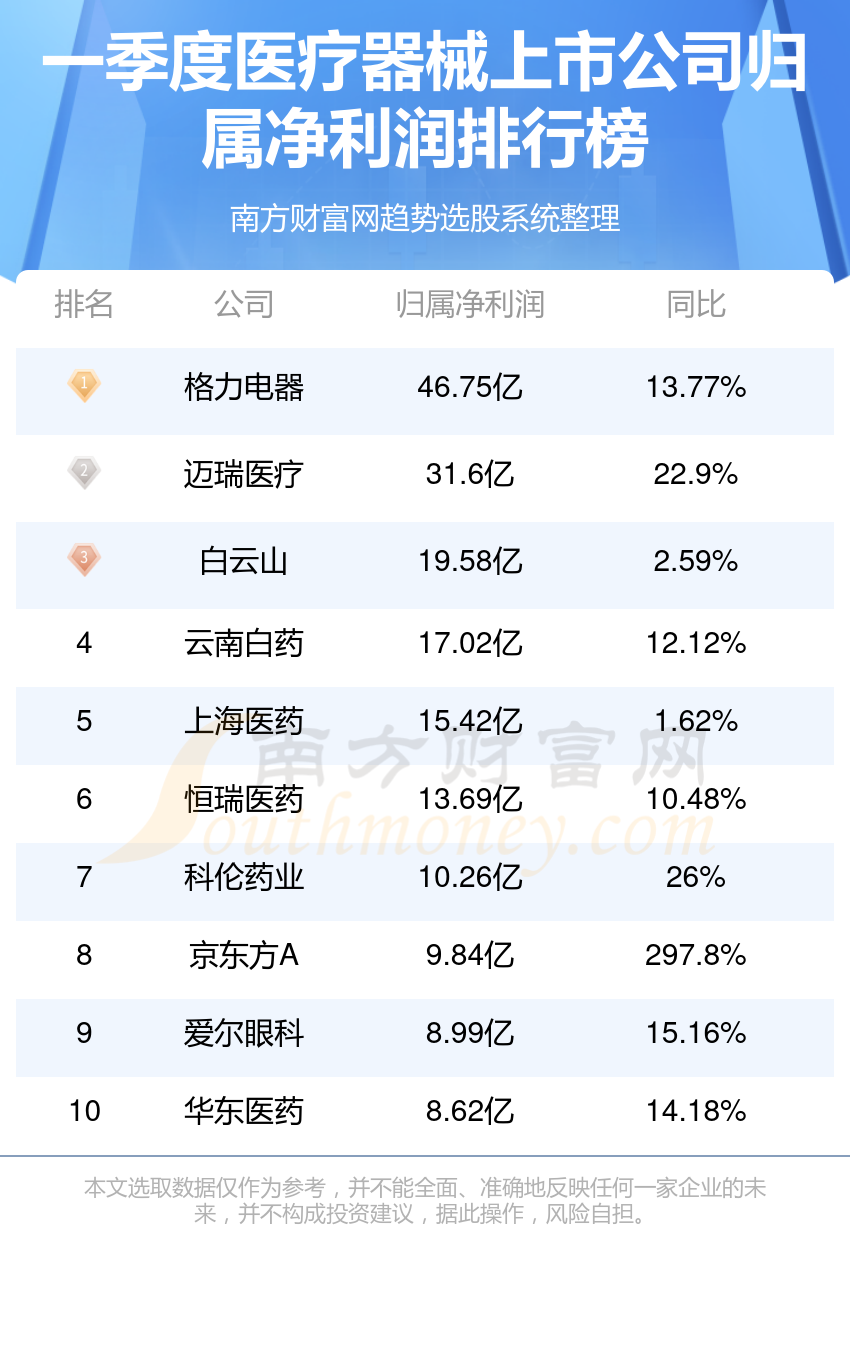
Task: Click company name 迈瑞医疗
Action: (244, 474)
